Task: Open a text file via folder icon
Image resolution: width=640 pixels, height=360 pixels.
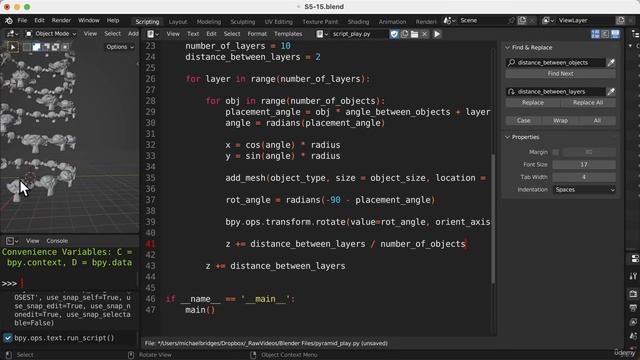Action: click(414, 34)
